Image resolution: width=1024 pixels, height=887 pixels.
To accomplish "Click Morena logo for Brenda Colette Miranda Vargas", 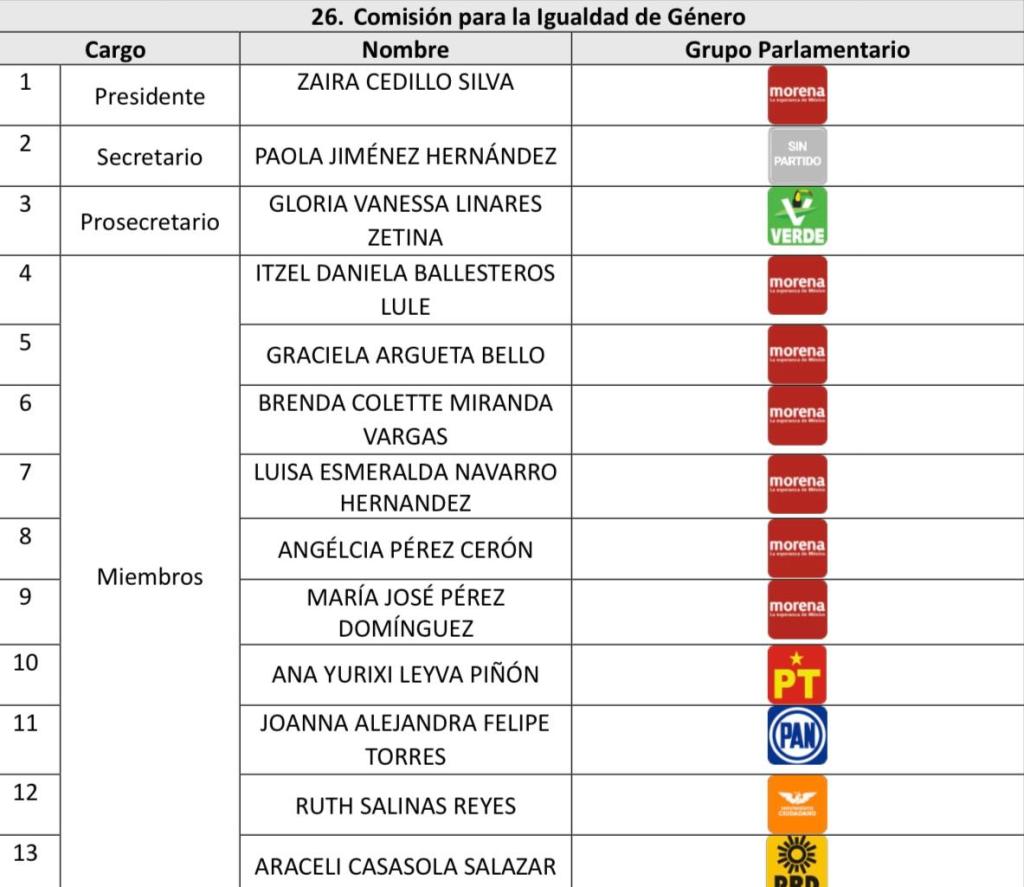I will 797,415.
